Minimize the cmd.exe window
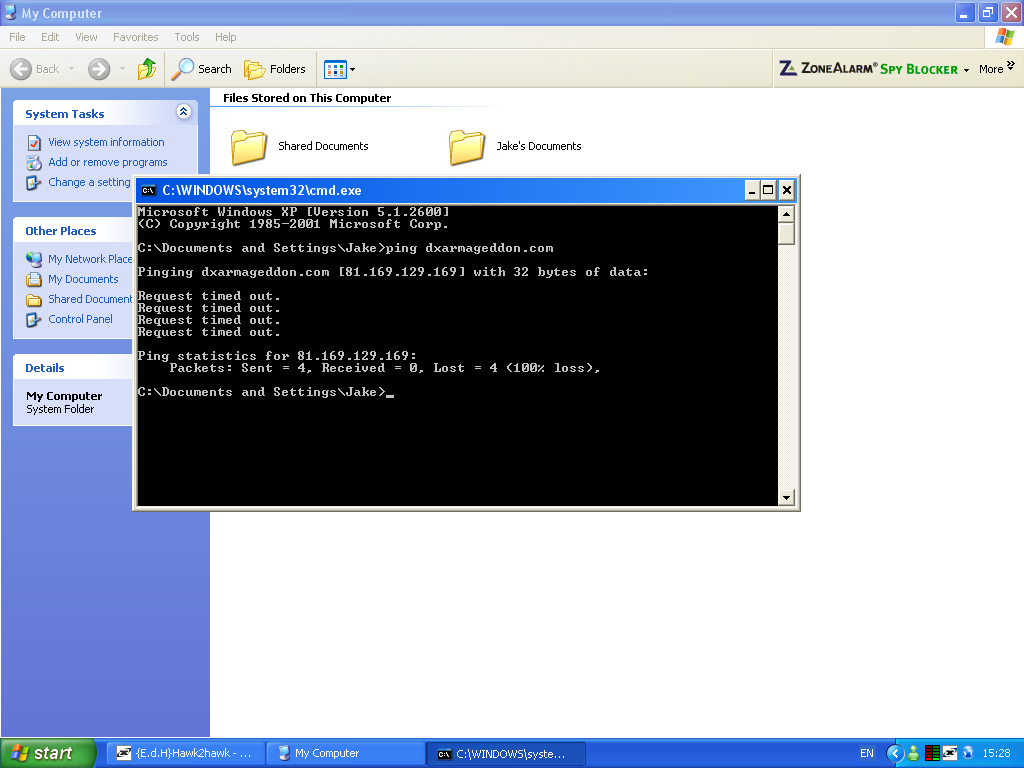The width and height of the screenshot is (1024, 768). [x=752, y=191]
